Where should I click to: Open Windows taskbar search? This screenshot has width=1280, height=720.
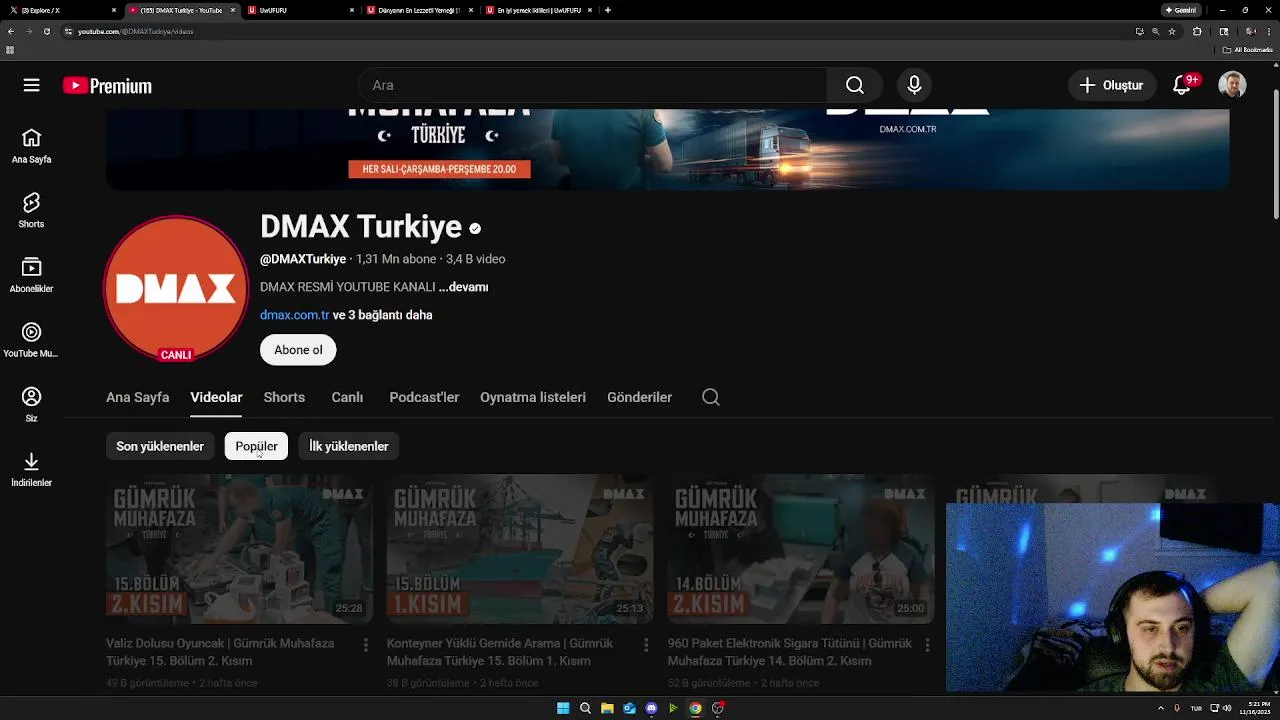[x=585, y=708]
